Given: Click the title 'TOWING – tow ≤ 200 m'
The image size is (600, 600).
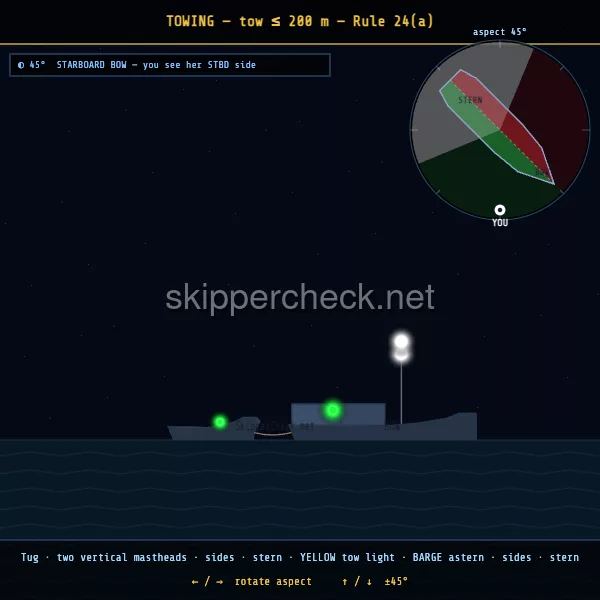Looking at the screenshot, I should (x=248, y=21).
